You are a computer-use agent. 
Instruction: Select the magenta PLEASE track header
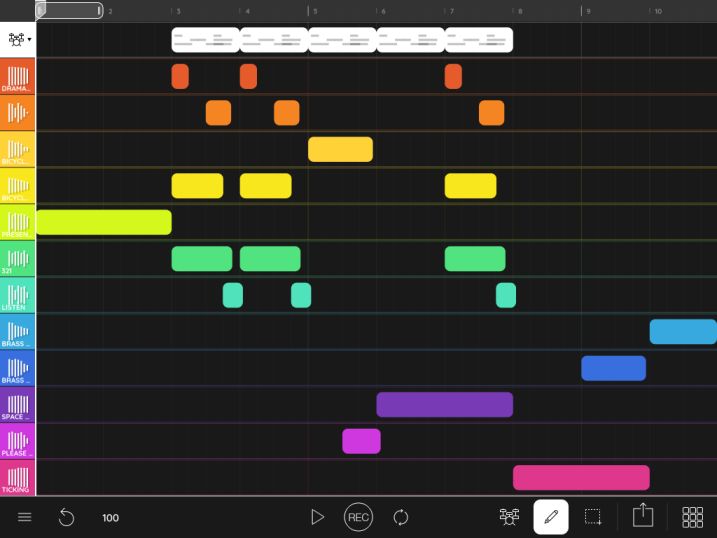(17, 442)
